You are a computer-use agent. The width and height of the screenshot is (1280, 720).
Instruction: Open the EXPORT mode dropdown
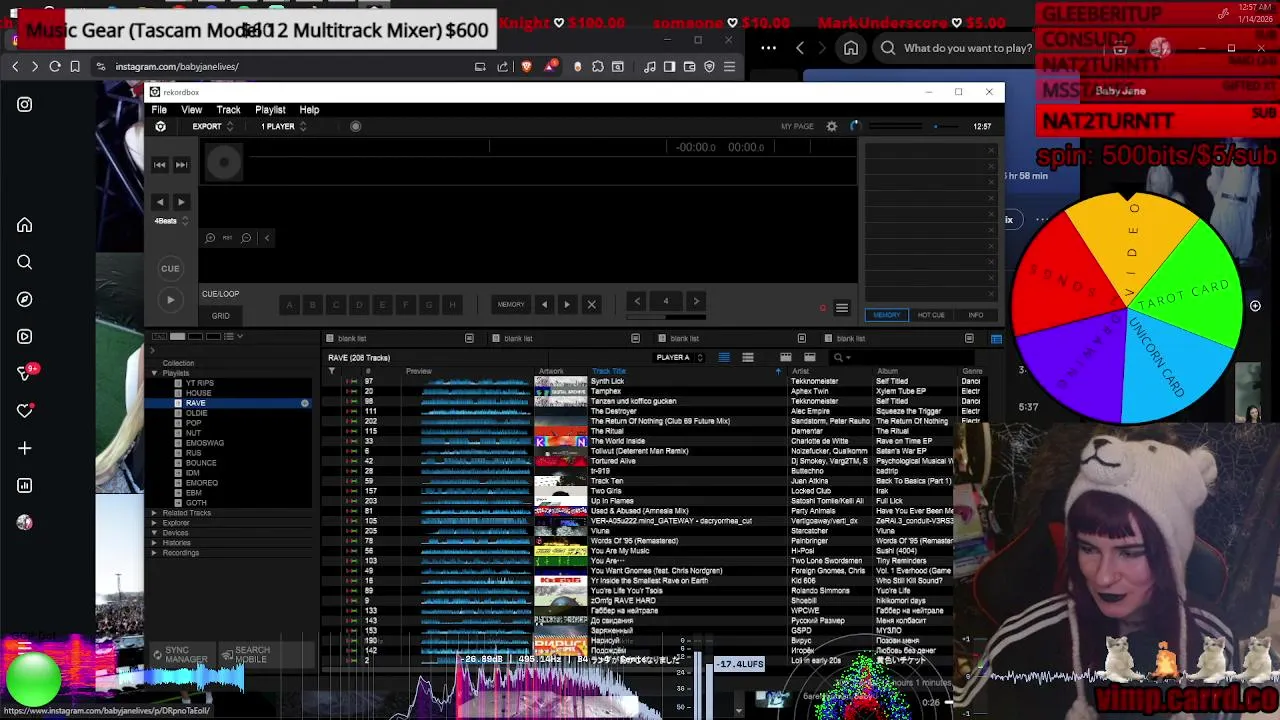click(212, 126)
